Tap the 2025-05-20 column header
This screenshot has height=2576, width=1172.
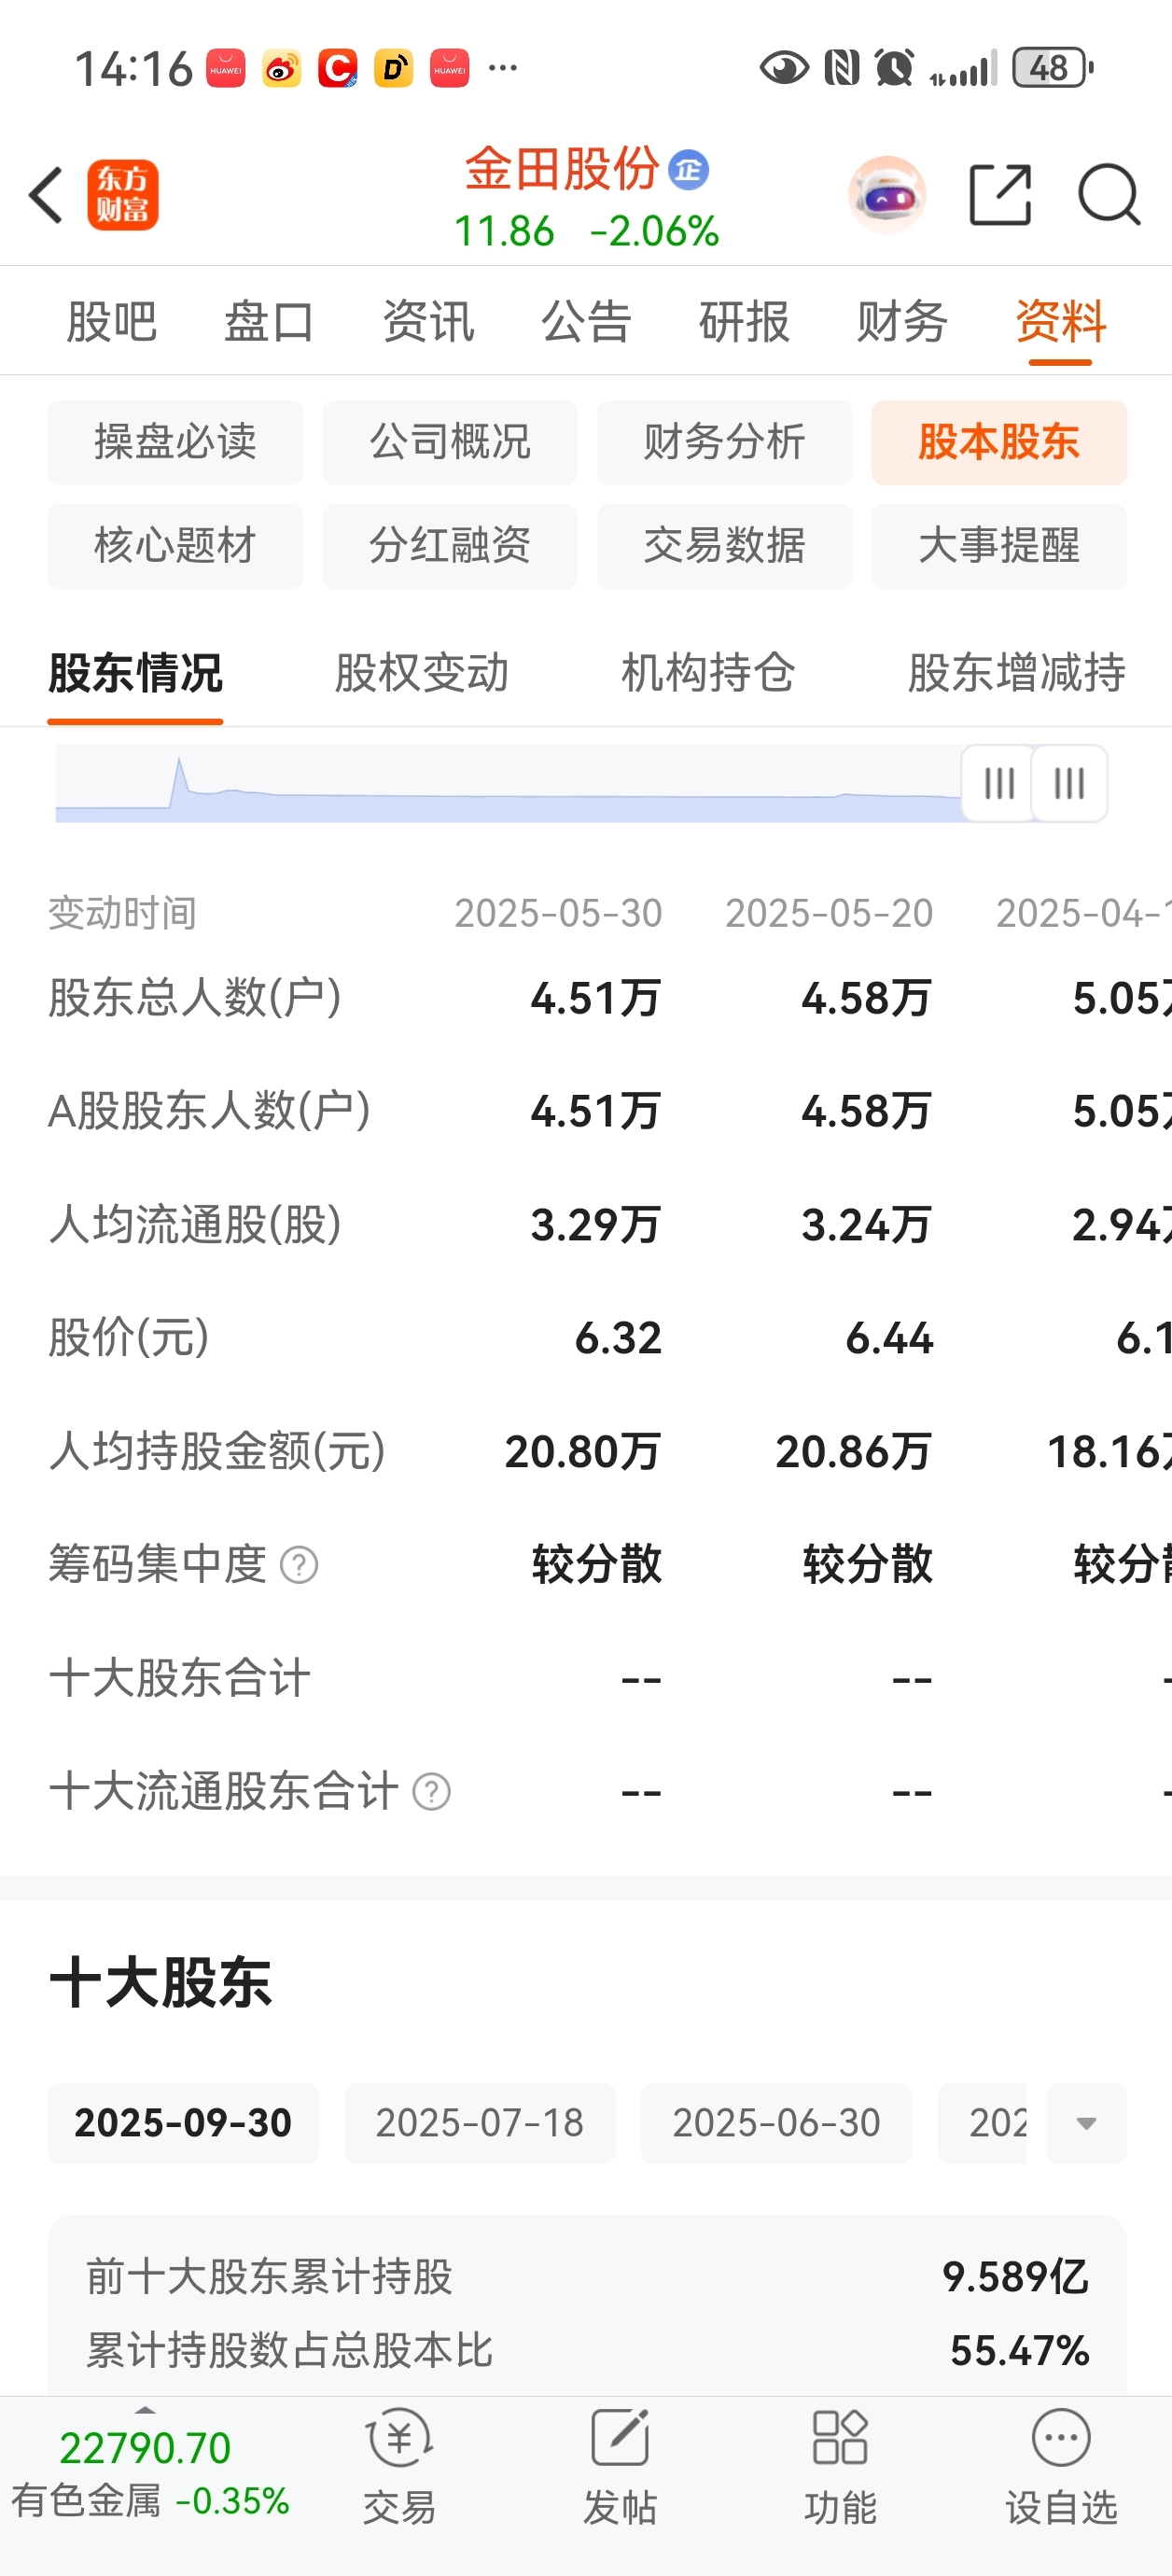click(x=829, y=913)
